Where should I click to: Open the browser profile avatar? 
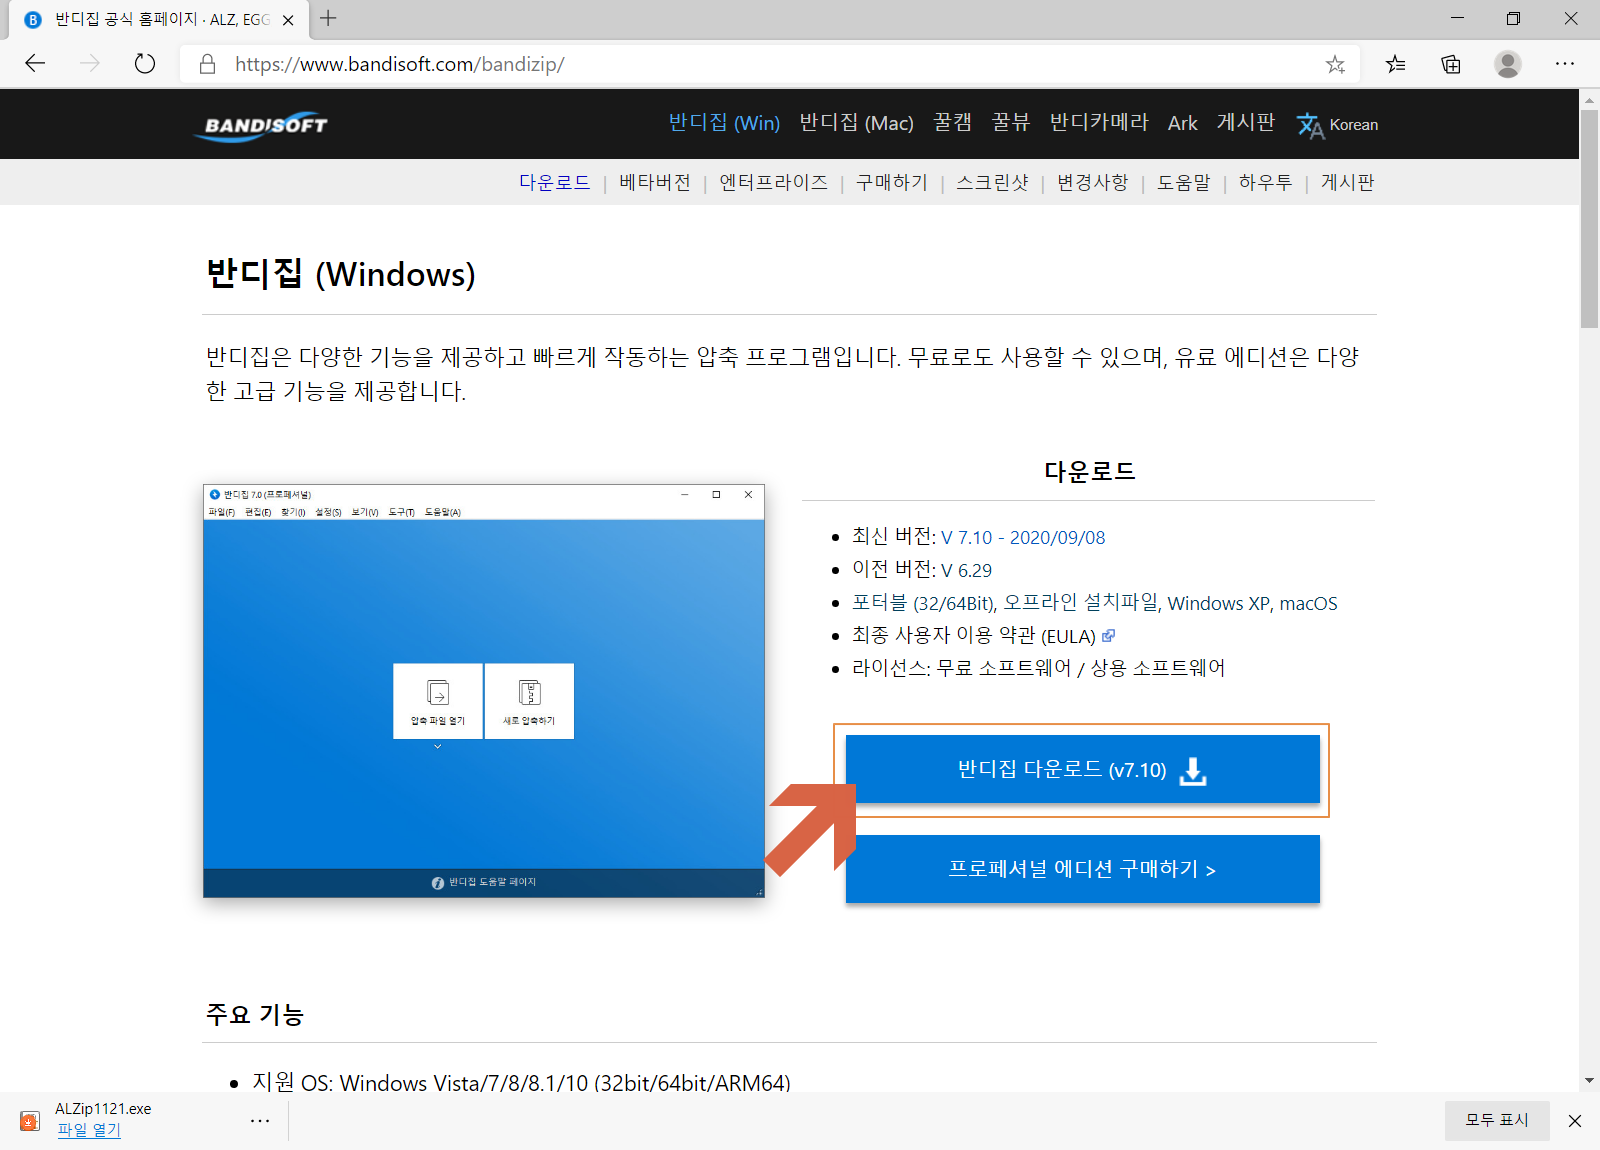pyautogui.click(x=1508, y=64)
